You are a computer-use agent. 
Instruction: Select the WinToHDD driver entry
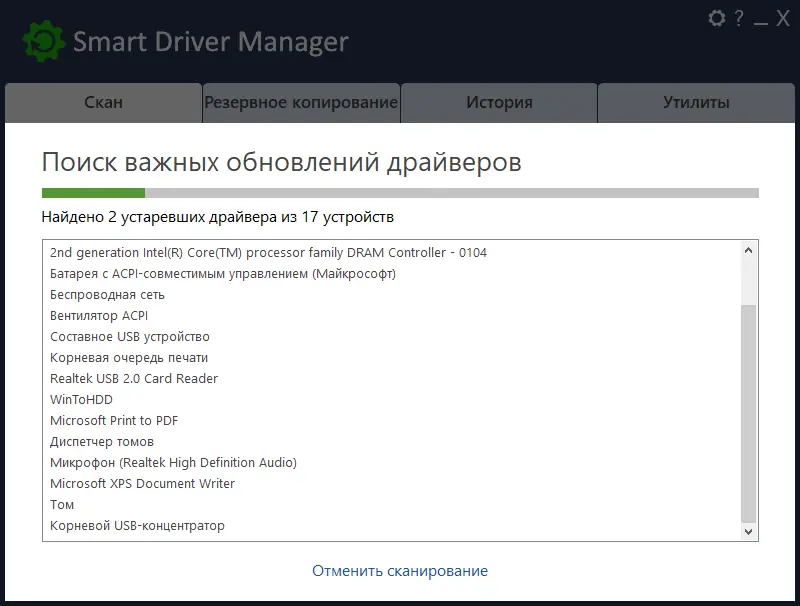[79, 399]
